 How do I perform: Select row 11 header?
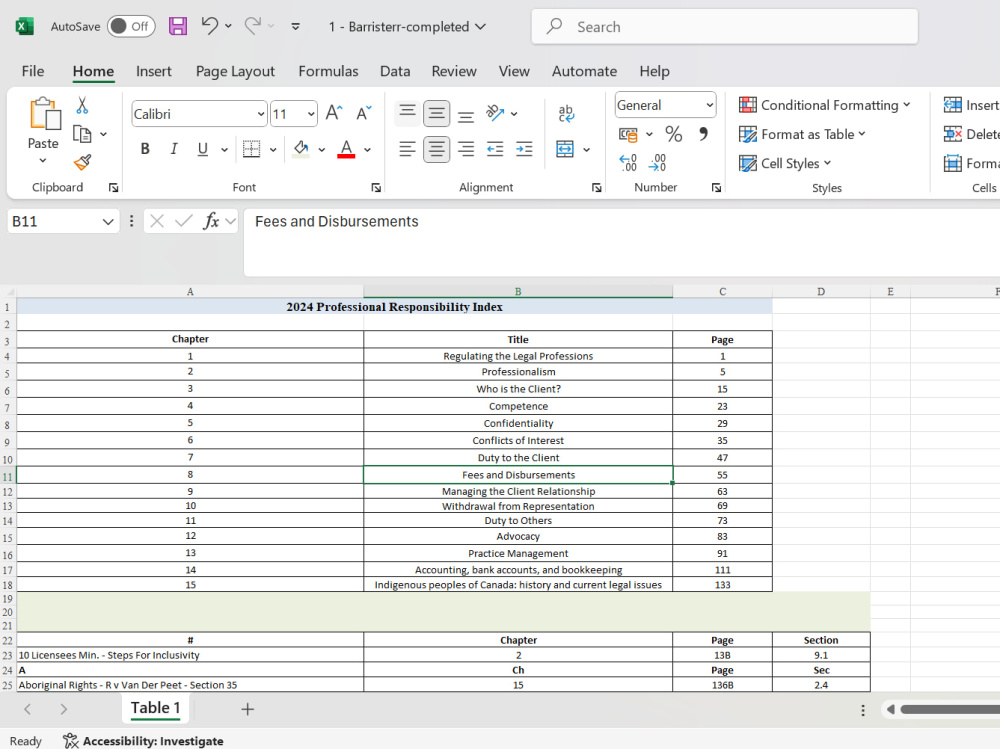tap(8, 475)
